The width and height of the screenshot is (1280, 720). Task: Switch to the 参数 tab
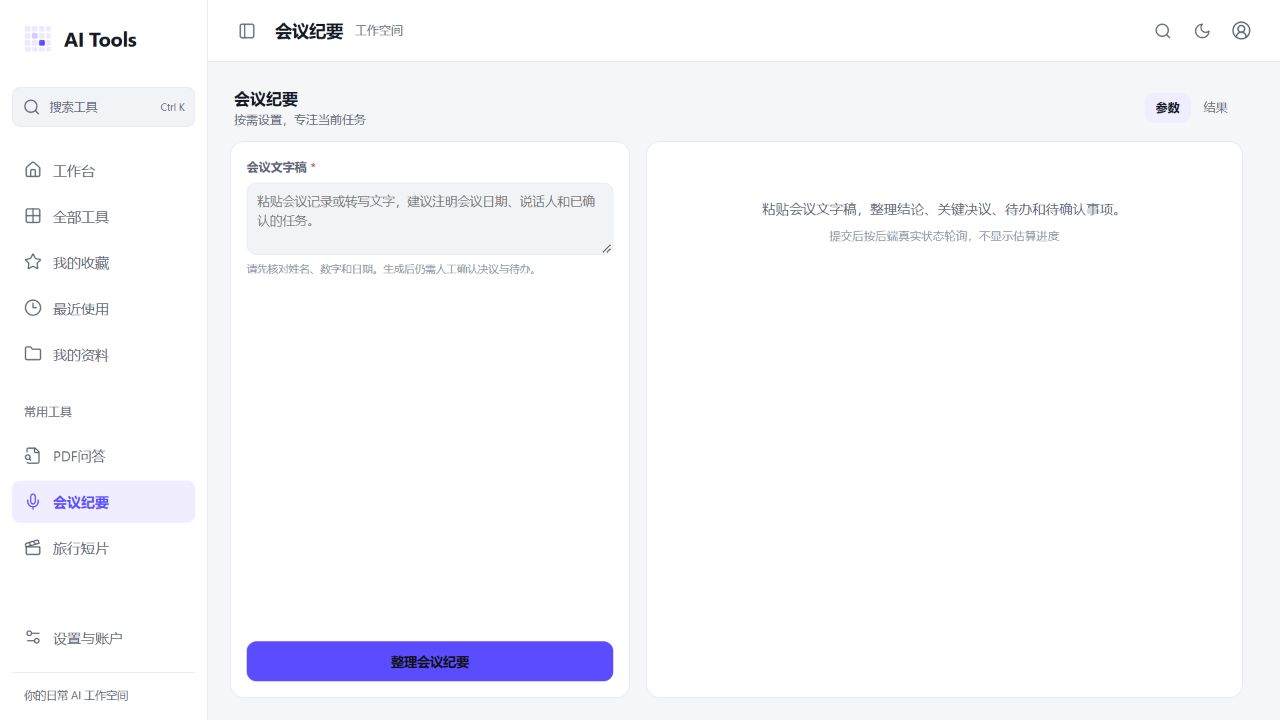point(1168,108)
